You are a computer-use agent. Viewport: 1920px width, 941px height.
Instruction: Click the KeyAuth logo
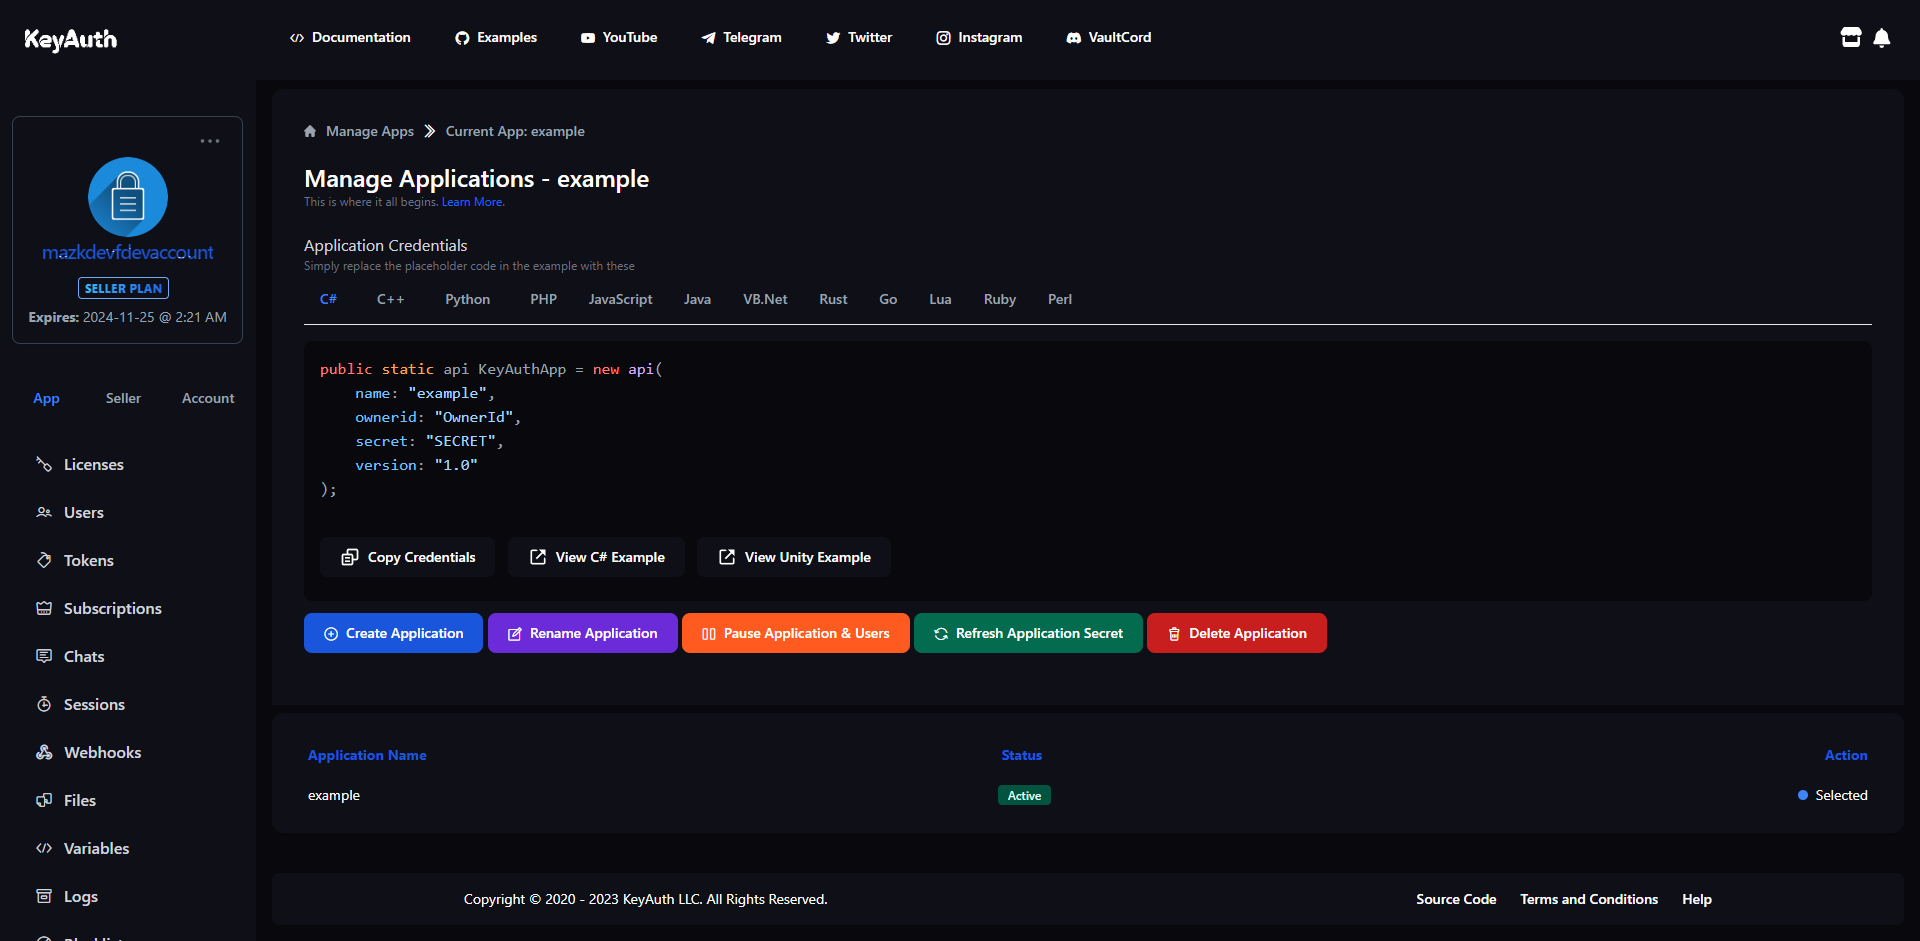point(70,39)
